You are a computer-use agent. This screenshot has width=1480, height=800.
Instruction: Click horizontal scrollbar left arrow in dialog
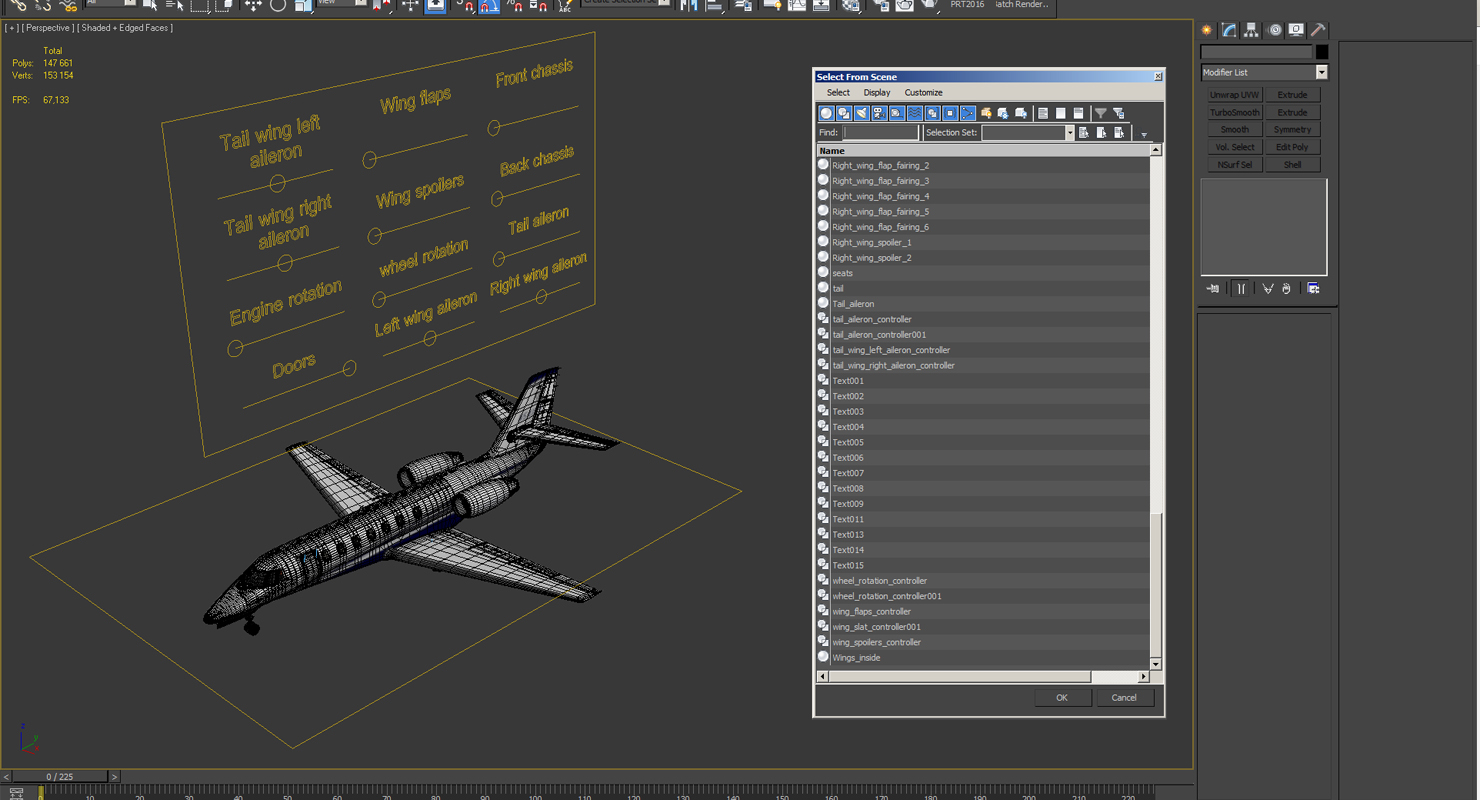click(x=823, y=677)
